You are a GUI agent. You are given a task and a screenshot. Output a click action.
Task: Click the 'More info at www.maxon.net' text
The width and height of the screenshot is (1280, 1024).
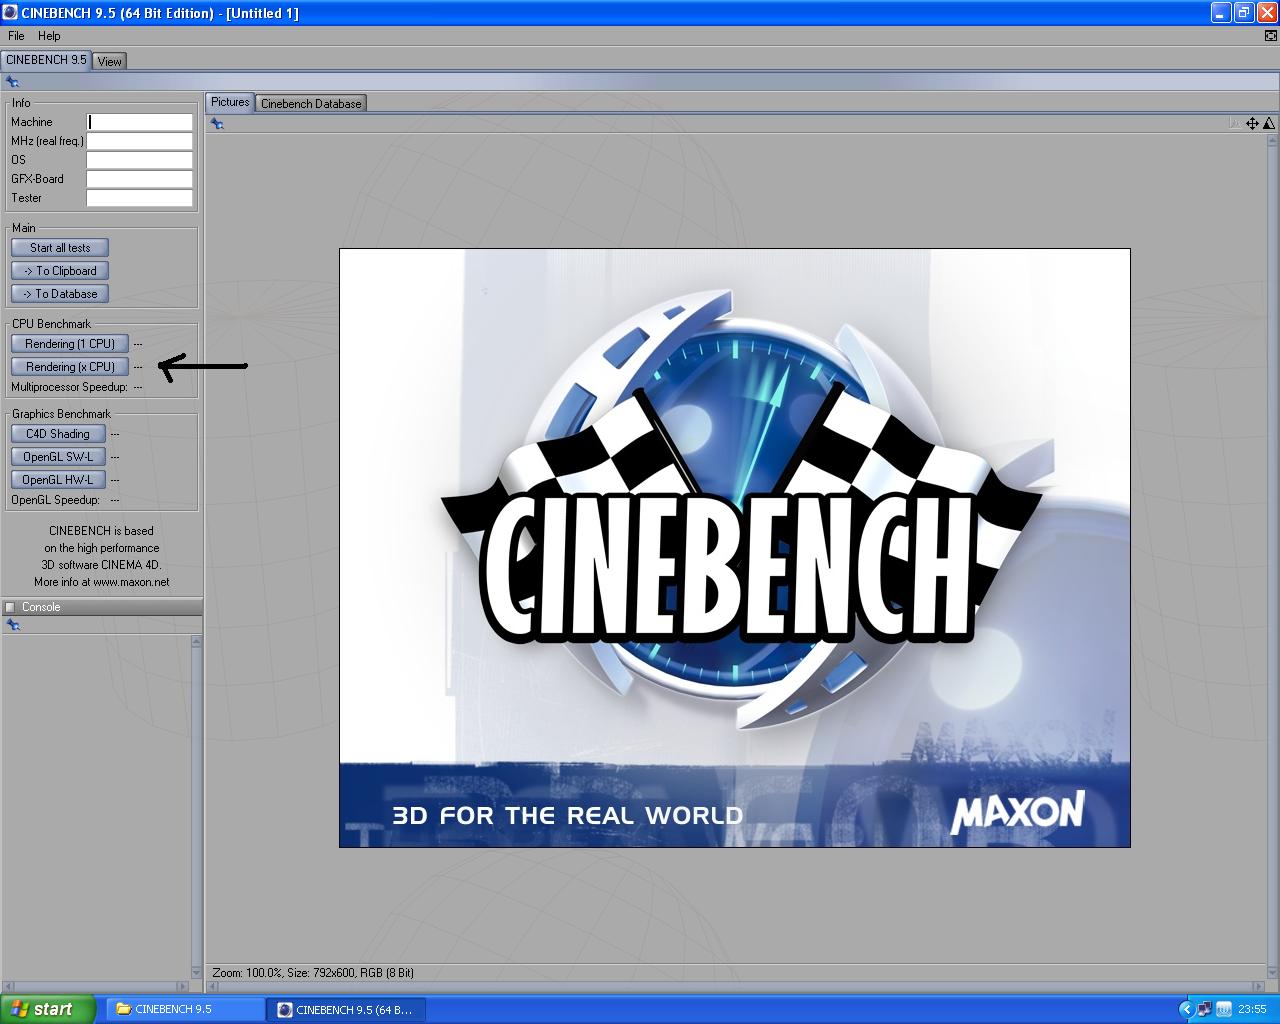pyautogui.click(x=102, y=582)
